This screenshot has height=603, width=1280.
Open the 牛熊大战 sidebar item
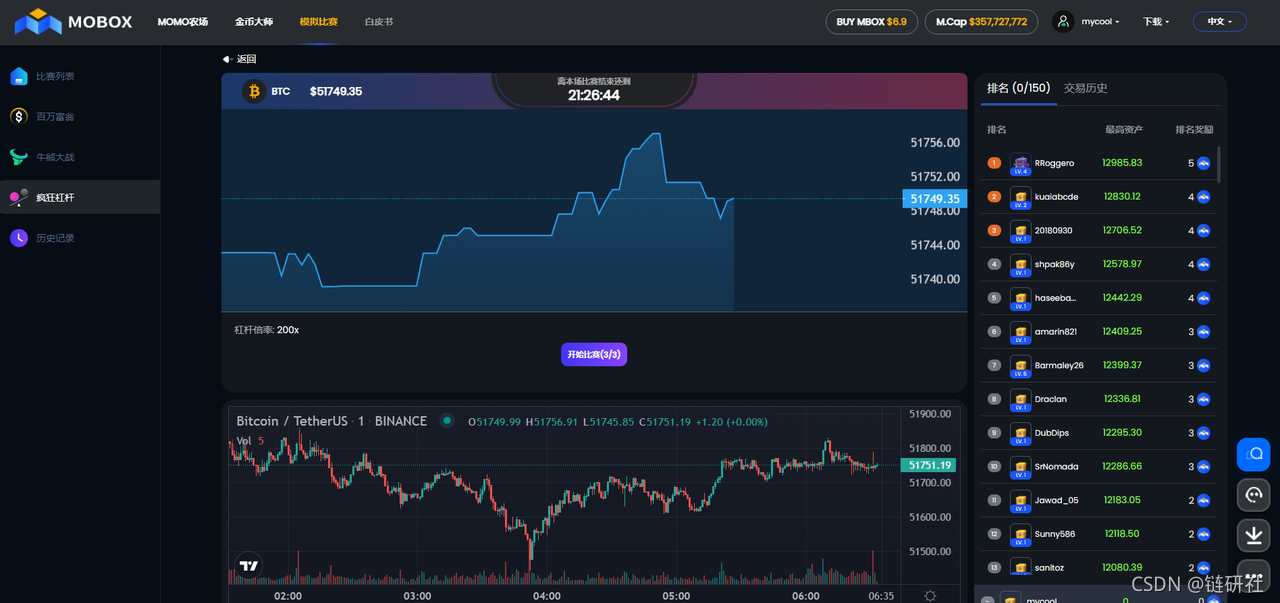80,157
